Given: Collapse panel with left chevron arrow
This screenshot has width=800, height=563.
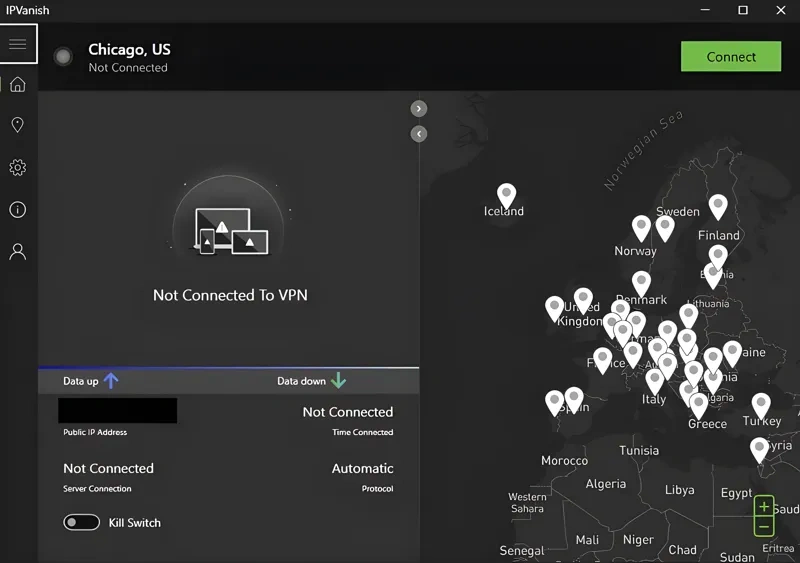Looking at the screenshot, I should coord(419,134).
